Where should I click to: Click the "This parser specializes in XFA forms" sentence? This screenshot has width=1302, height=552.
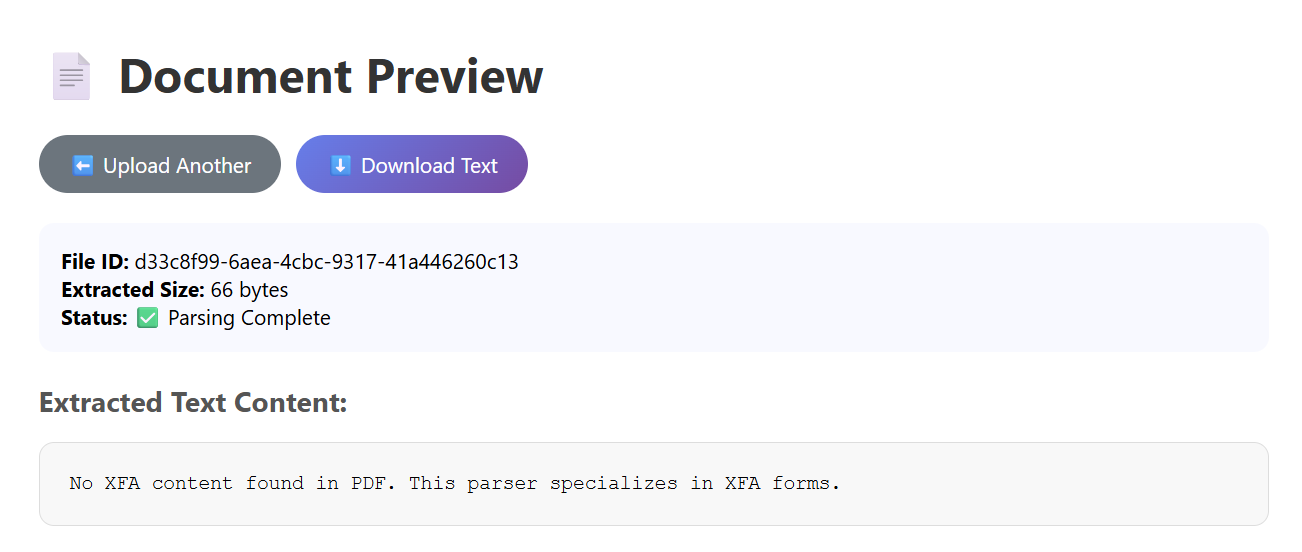tap(624, 484)
